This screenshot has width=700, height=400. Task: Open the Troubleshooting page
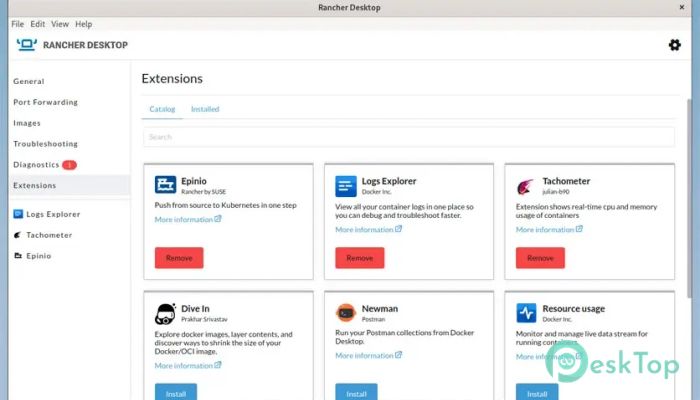[46, 144]
